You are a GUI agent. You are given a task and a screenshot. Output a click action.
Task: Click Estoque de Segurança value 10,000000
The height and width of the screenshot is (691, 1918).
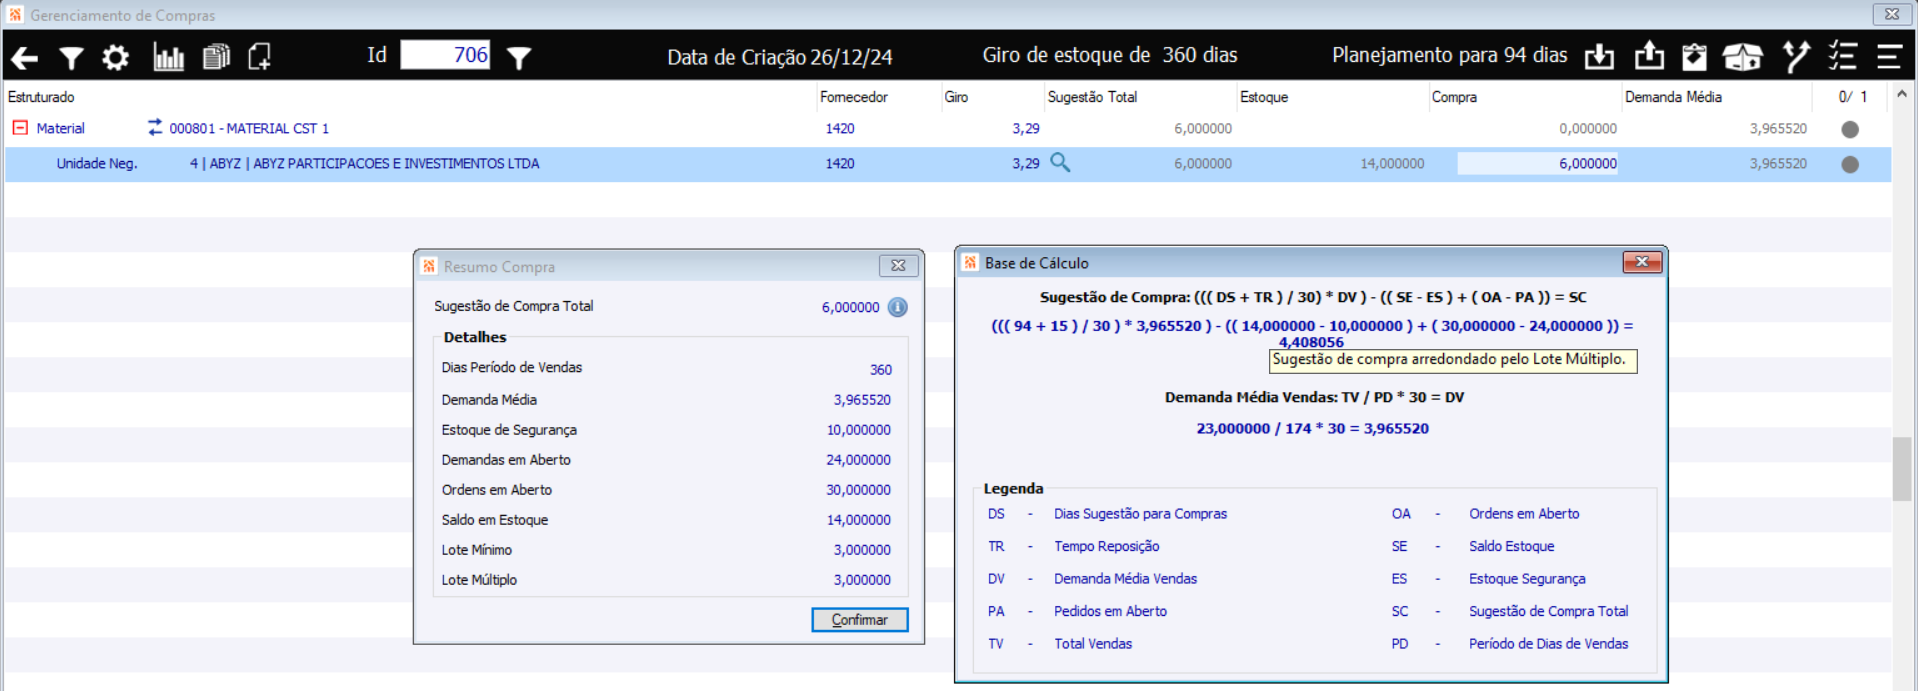click(858, 430)
